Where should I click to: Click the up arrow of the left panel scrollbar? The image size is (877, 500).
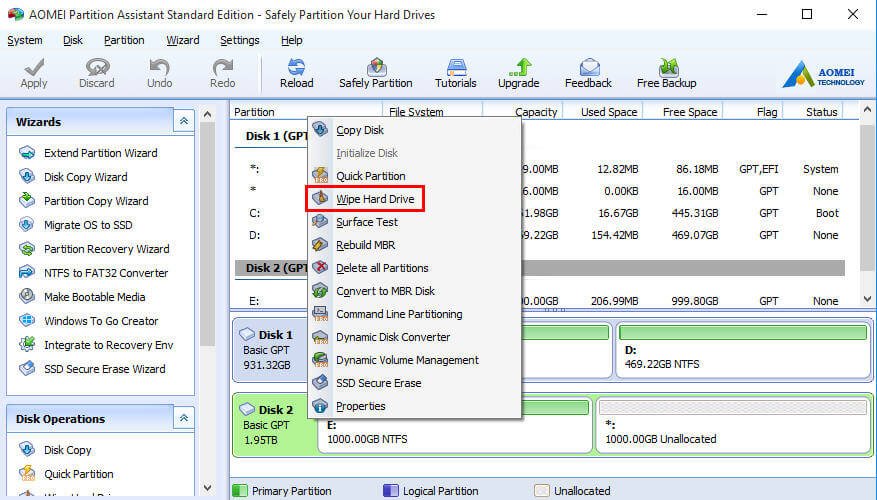click(208, 114)
